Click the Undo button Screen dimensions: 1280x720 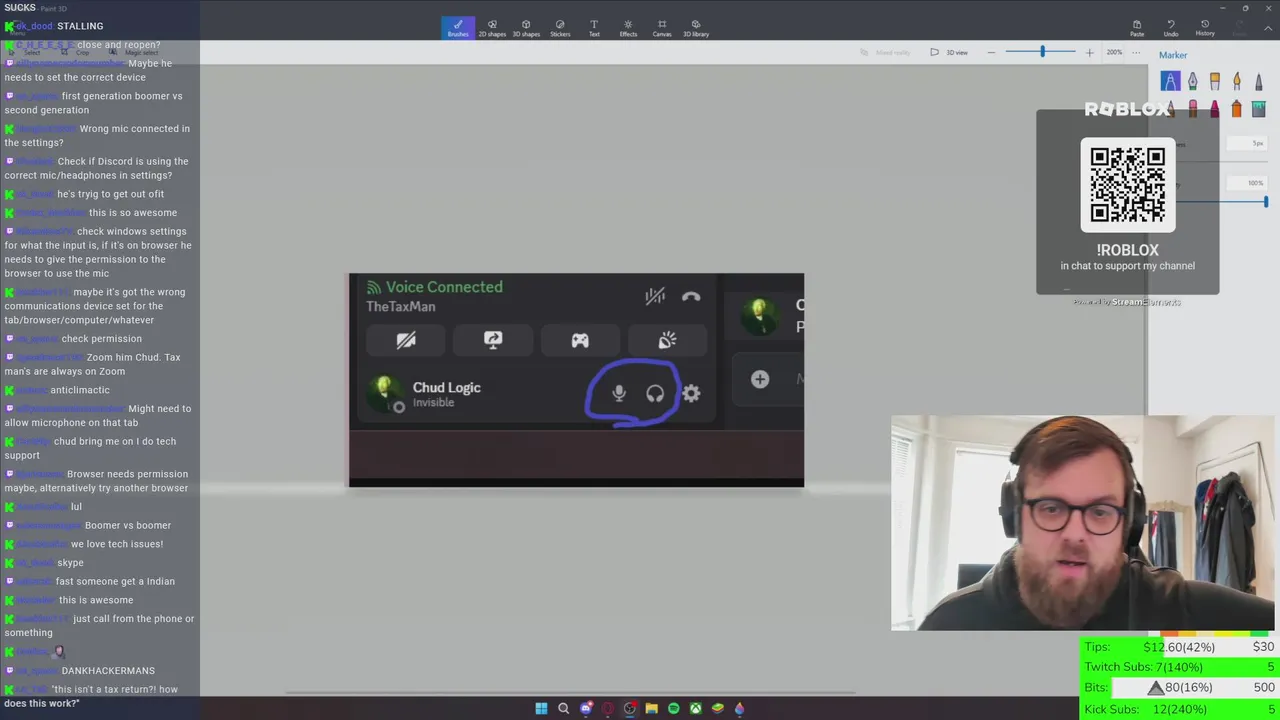point(1171,28)
